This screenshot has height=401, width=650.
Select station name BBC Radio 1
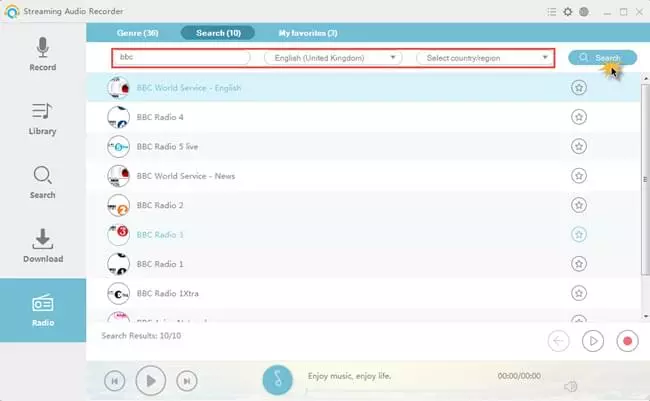160,265
